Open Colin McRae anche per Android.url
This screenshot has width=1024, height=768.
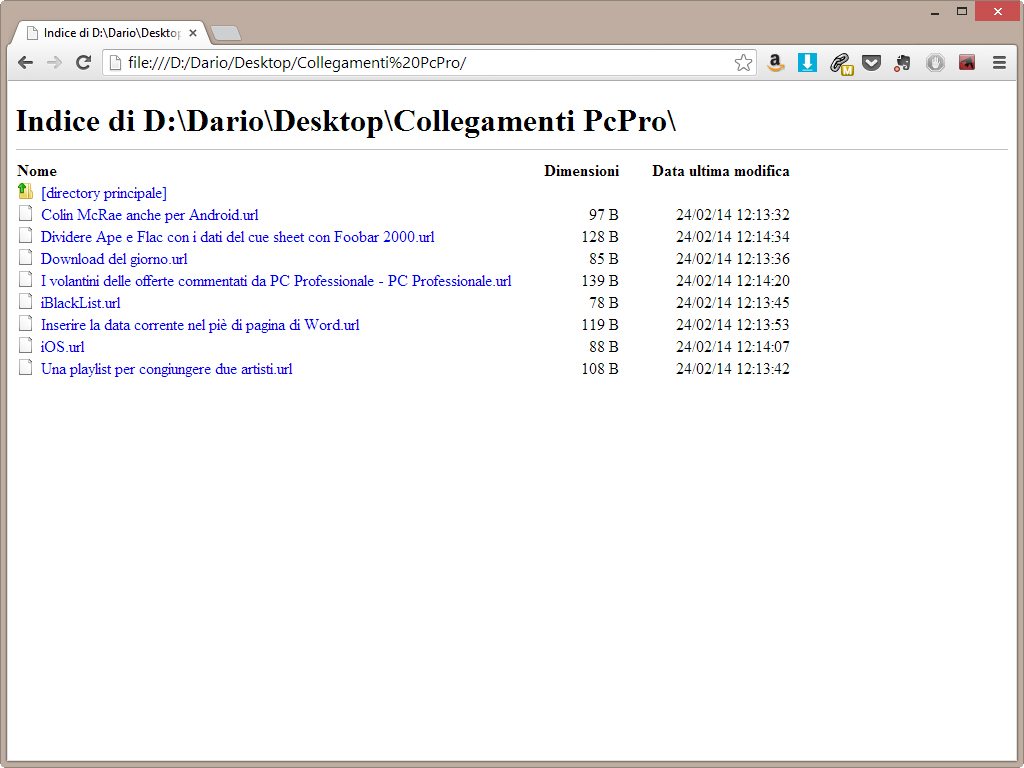tap(150, 215)
